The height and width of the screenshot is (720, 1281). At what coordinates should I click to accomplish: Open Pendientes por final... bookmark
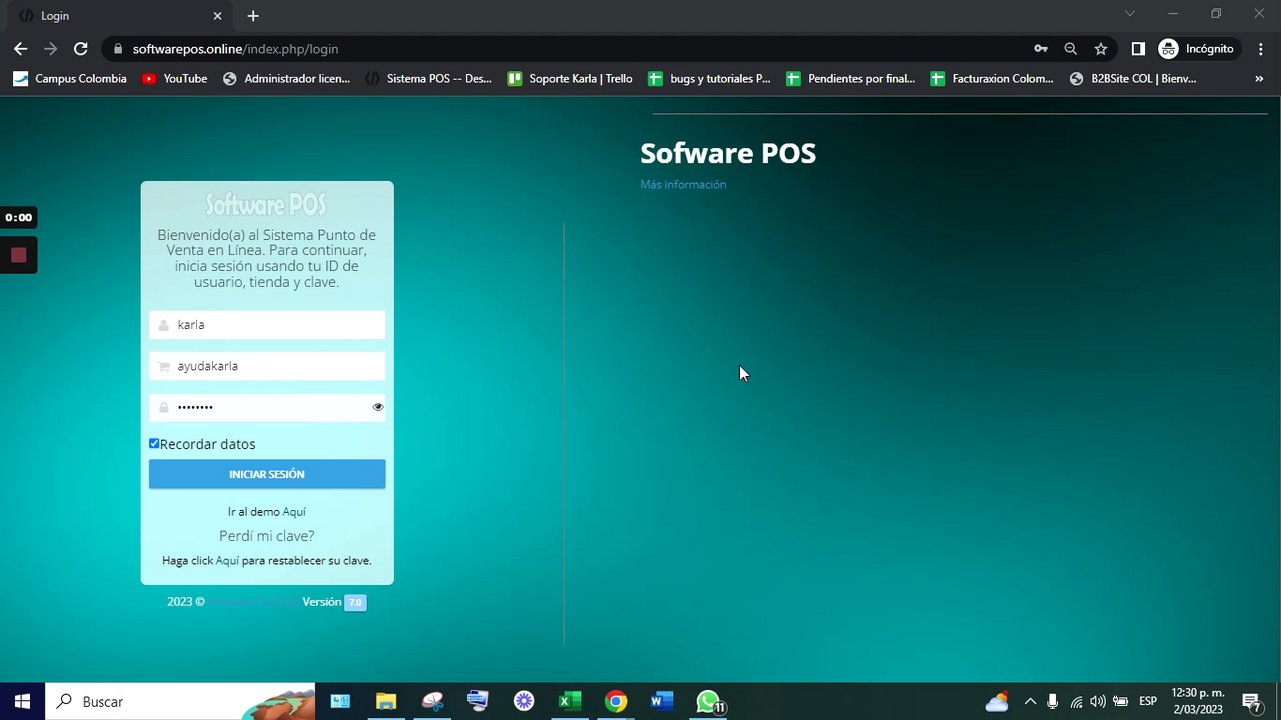(851, 78)
